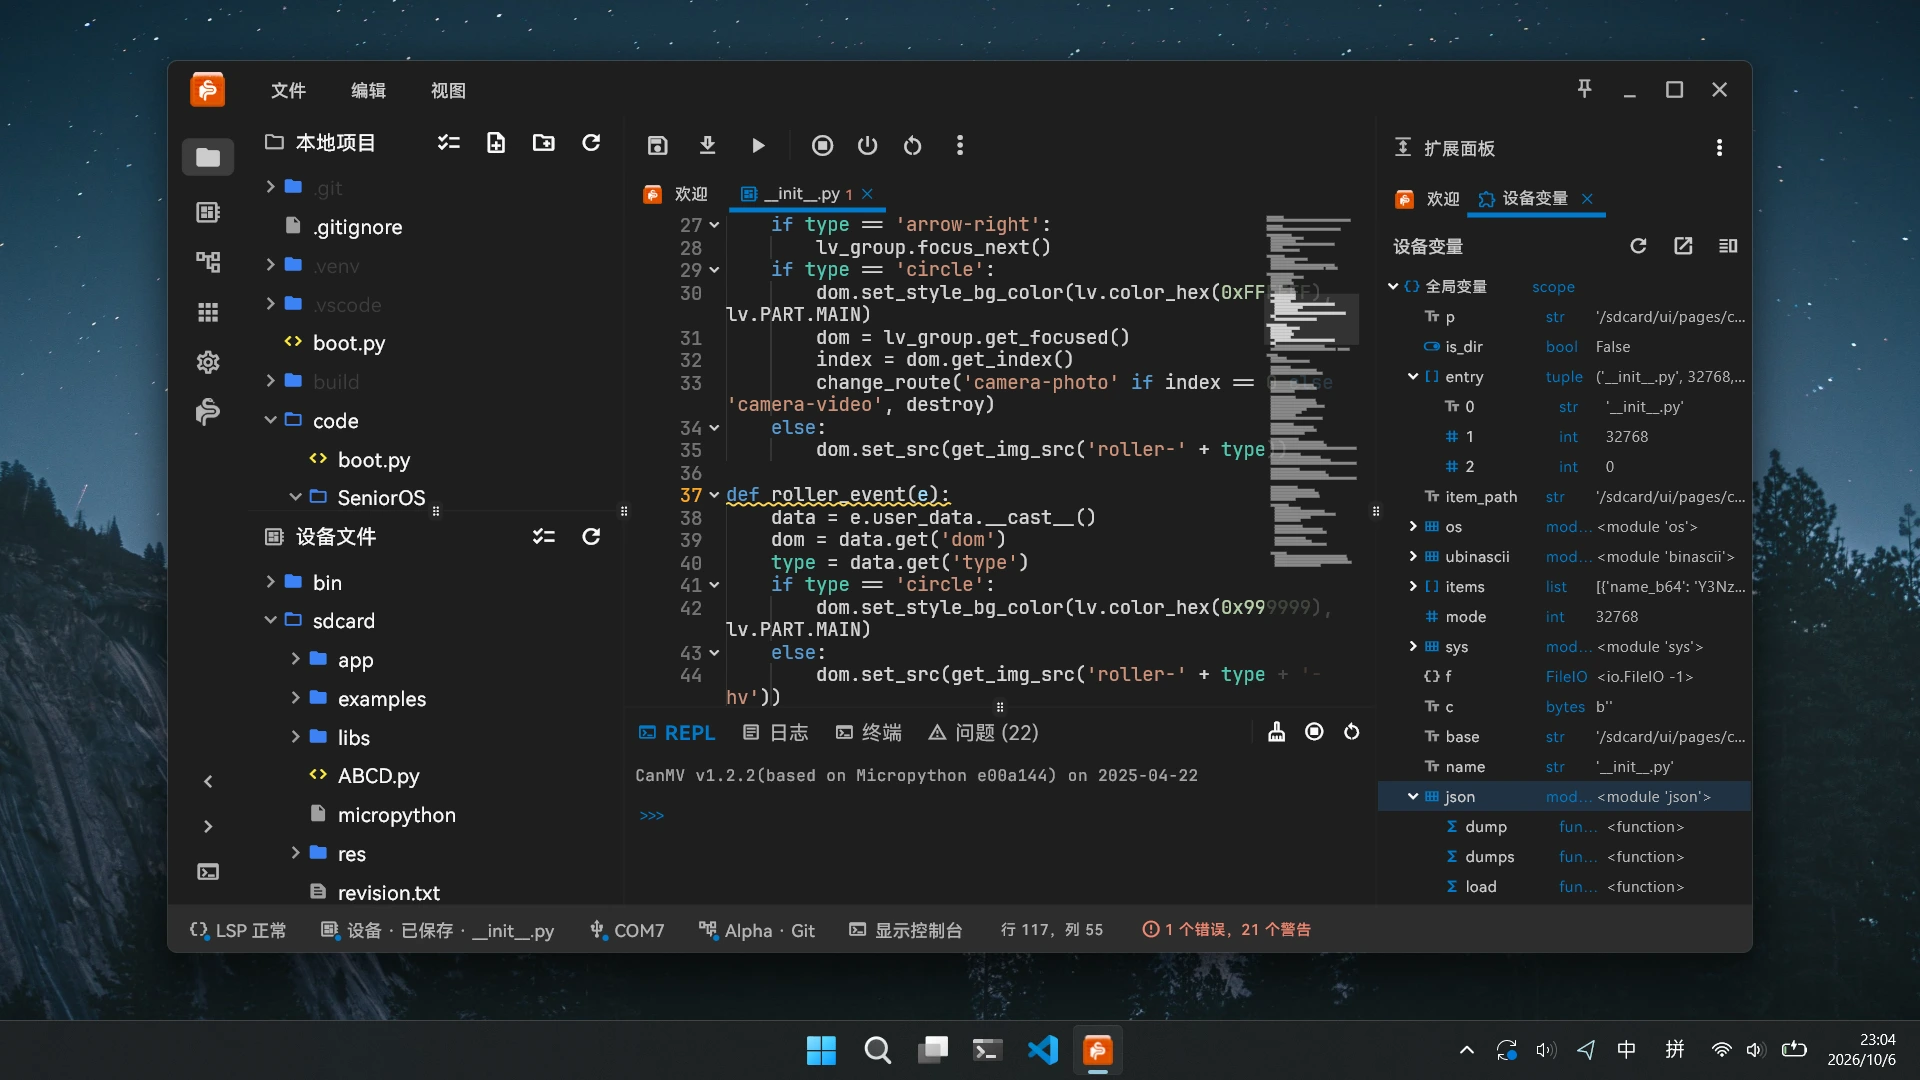This screenshot has height=1080, width=1920.
Task: Toggle the checklist select icon in local project
Action: (x=449, y=143)
